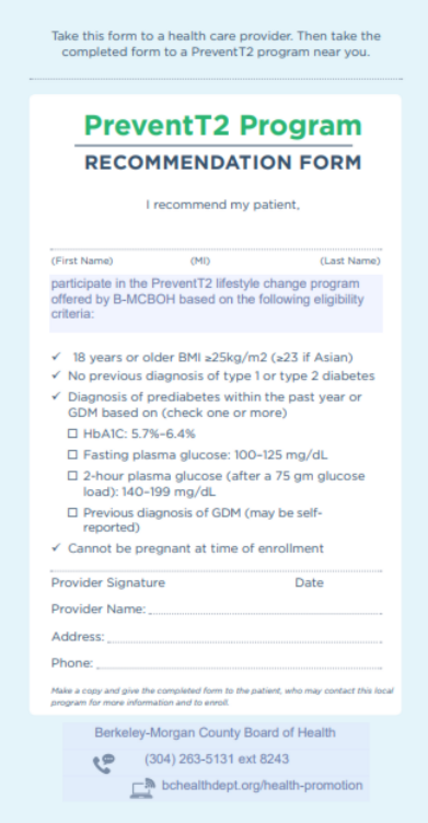This screenshot has height=823, width=428.
Task: Check the Previous diagnosis of GDM box
Action: 72,512
